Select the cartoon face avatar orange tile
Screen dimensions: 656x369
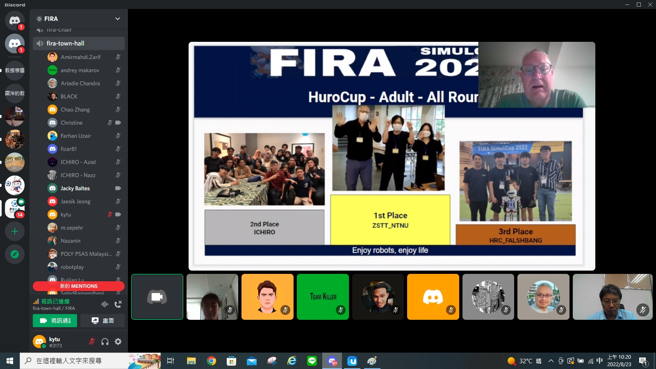(267, 297)
